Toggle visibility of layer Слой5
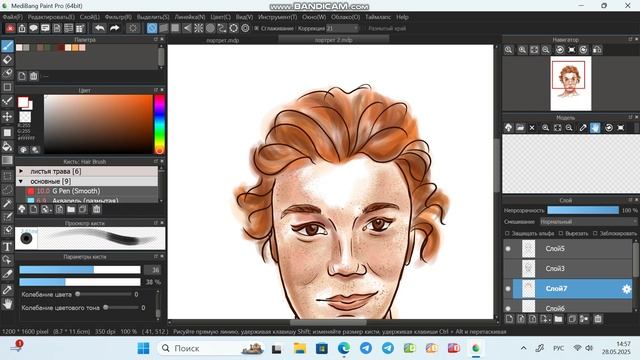This screenshot has width=640, height=360. tap(508, 249)
